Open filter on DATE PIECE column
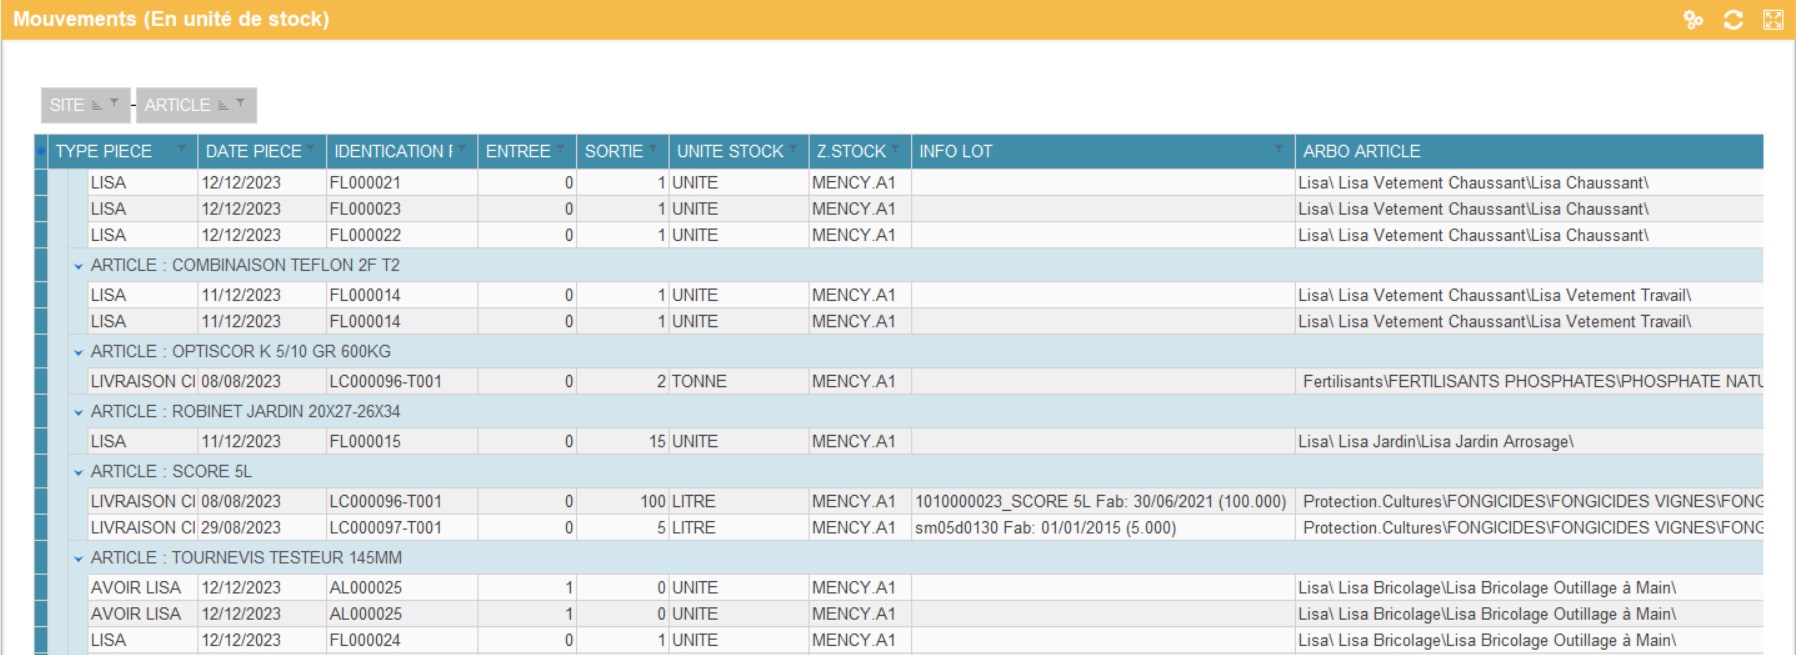The image size is (1796, 655). pos(311,149)
